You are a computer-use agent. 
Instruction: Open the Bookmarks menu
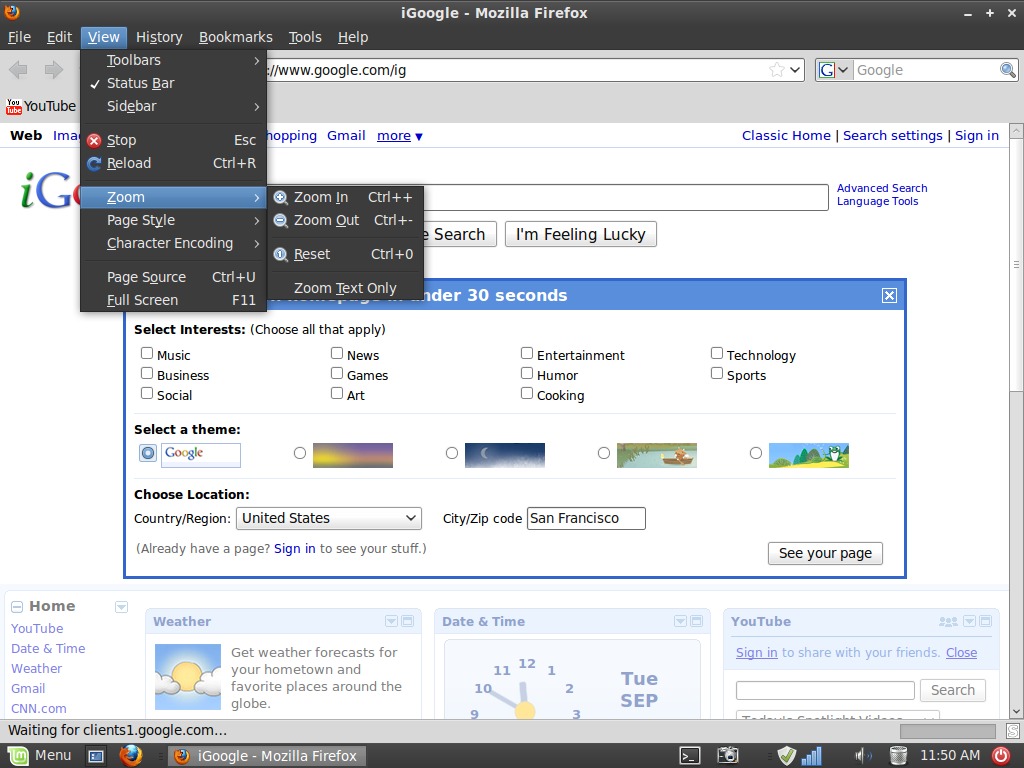(x=236, y=37)
